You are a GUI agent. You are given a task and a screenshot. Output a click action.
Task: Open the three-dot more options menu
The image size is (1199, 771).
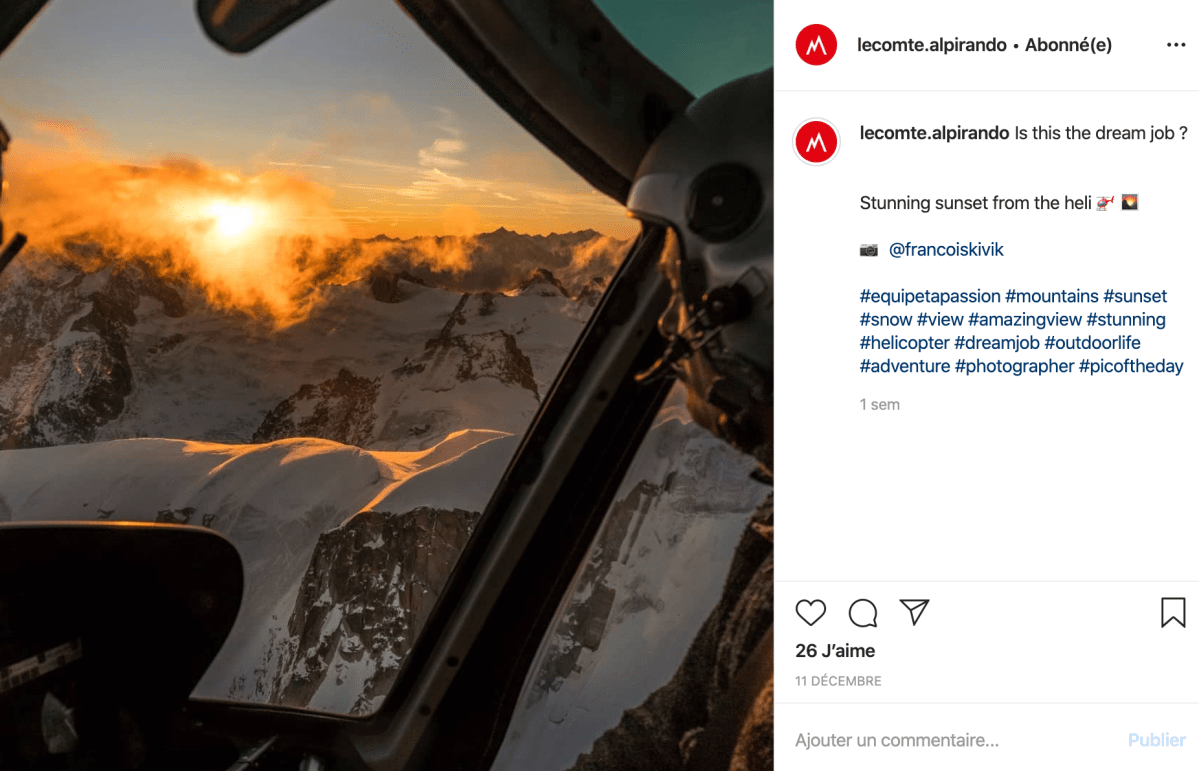pyautogui.click(x=1176, y=45)
